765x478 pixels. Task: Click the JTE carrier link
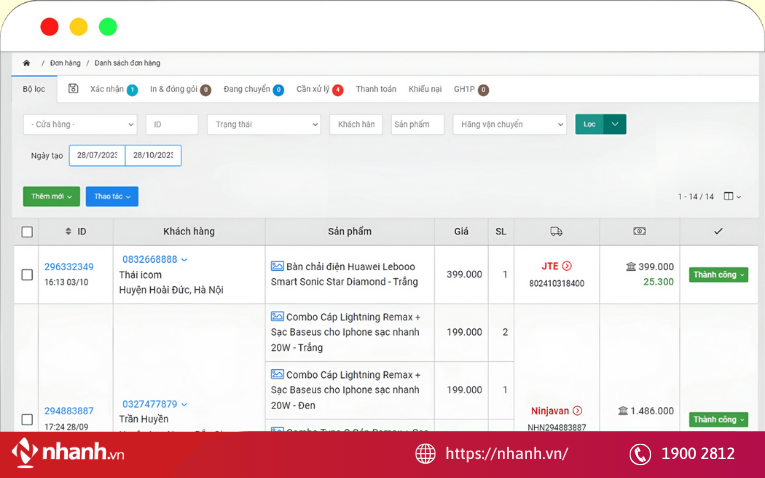tap(550, 266)
